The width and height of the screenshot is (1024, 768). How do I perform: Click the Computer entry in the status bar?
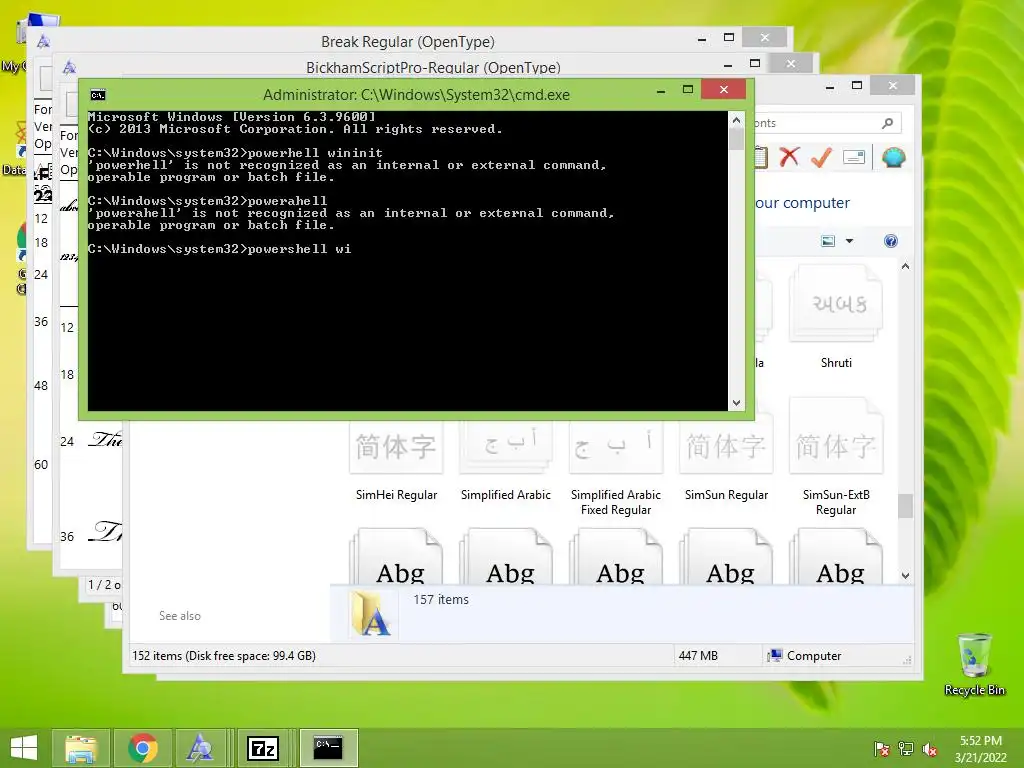tap(805, 655)
